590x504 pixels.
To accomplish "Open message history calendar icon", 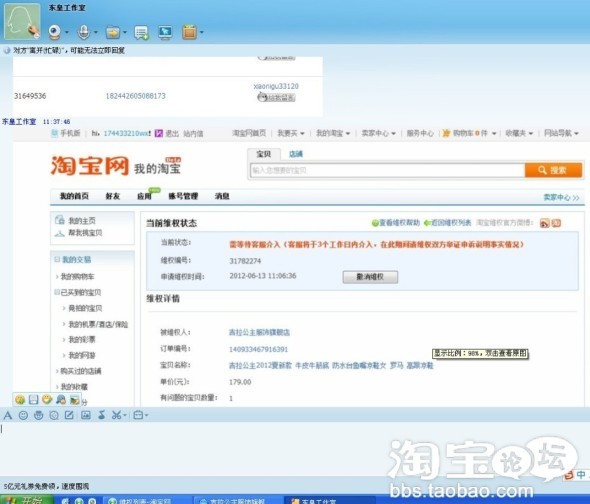I will pyautogui.click(x=138, y=415).
